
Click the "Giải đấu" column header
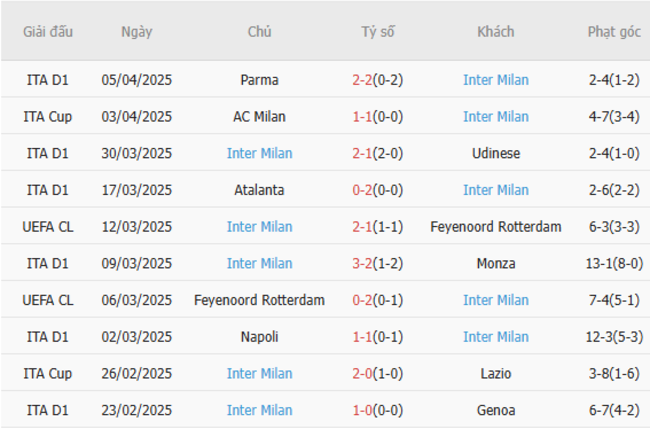coord(48,32)
